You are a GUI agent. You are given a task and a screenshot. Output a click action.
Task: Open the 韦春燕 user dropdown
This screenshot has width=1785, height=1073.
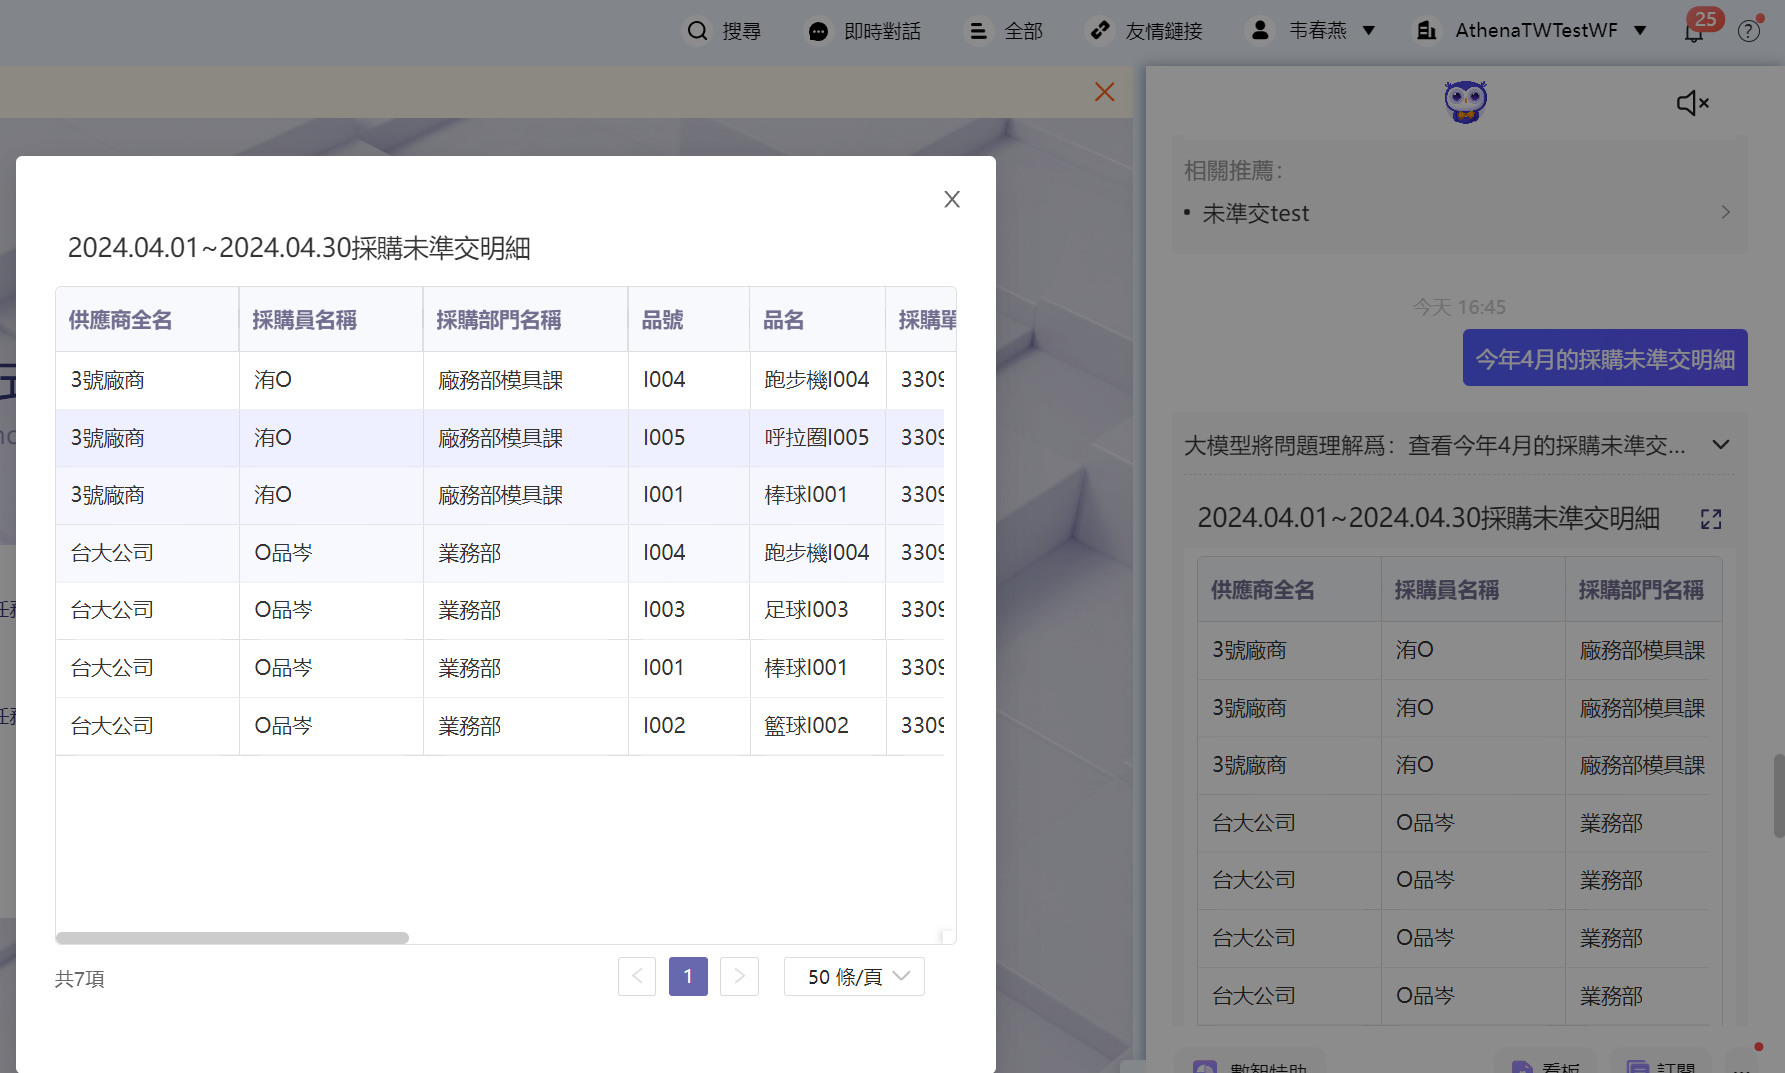(1368, 31)
